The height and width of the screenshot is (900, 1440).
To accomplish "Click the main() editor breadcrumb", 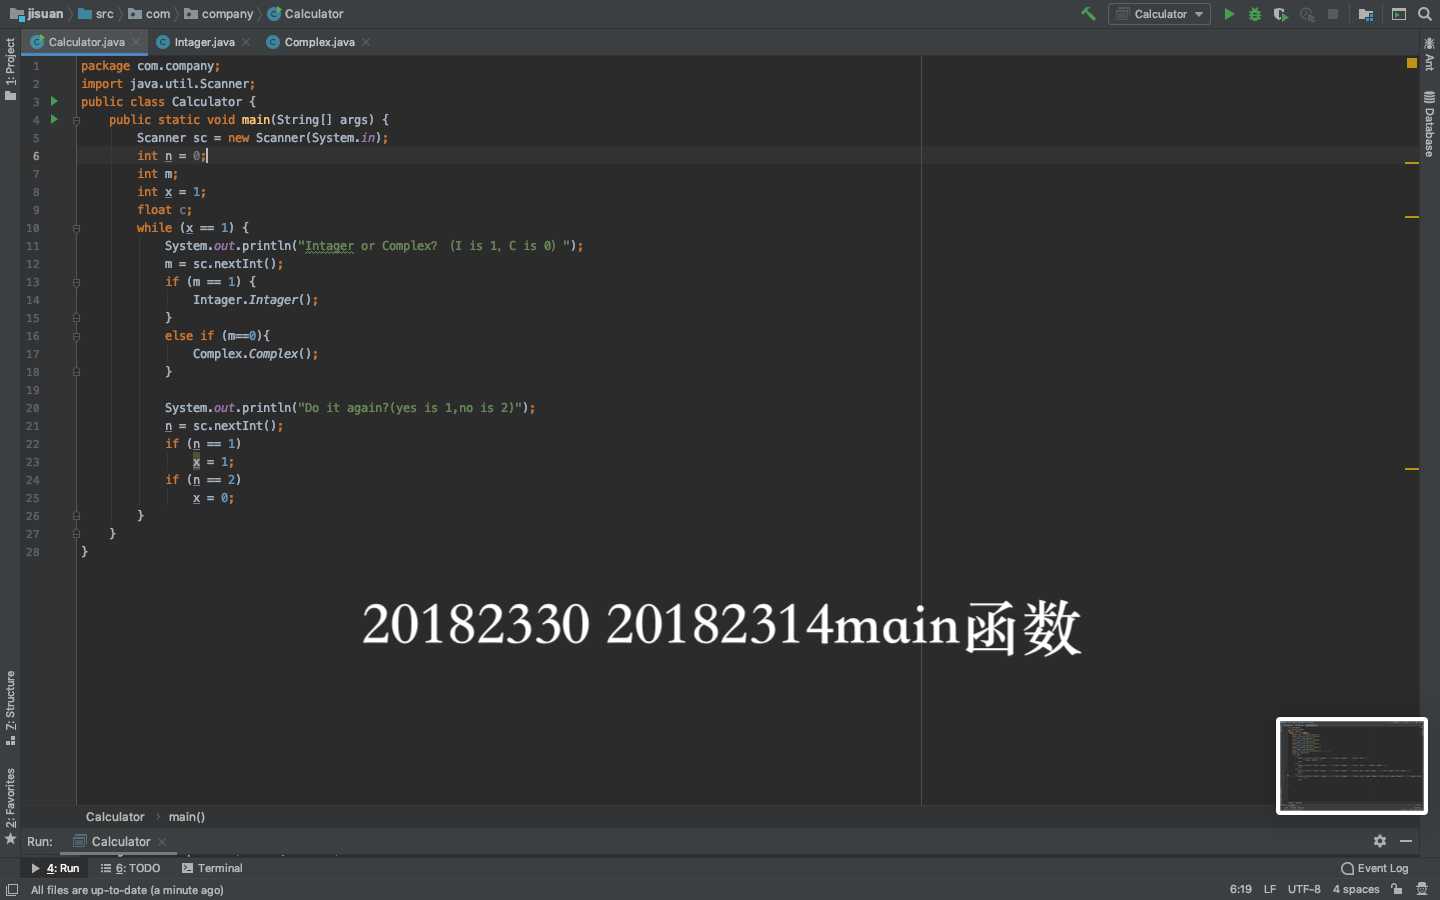I will coord(187,817).
